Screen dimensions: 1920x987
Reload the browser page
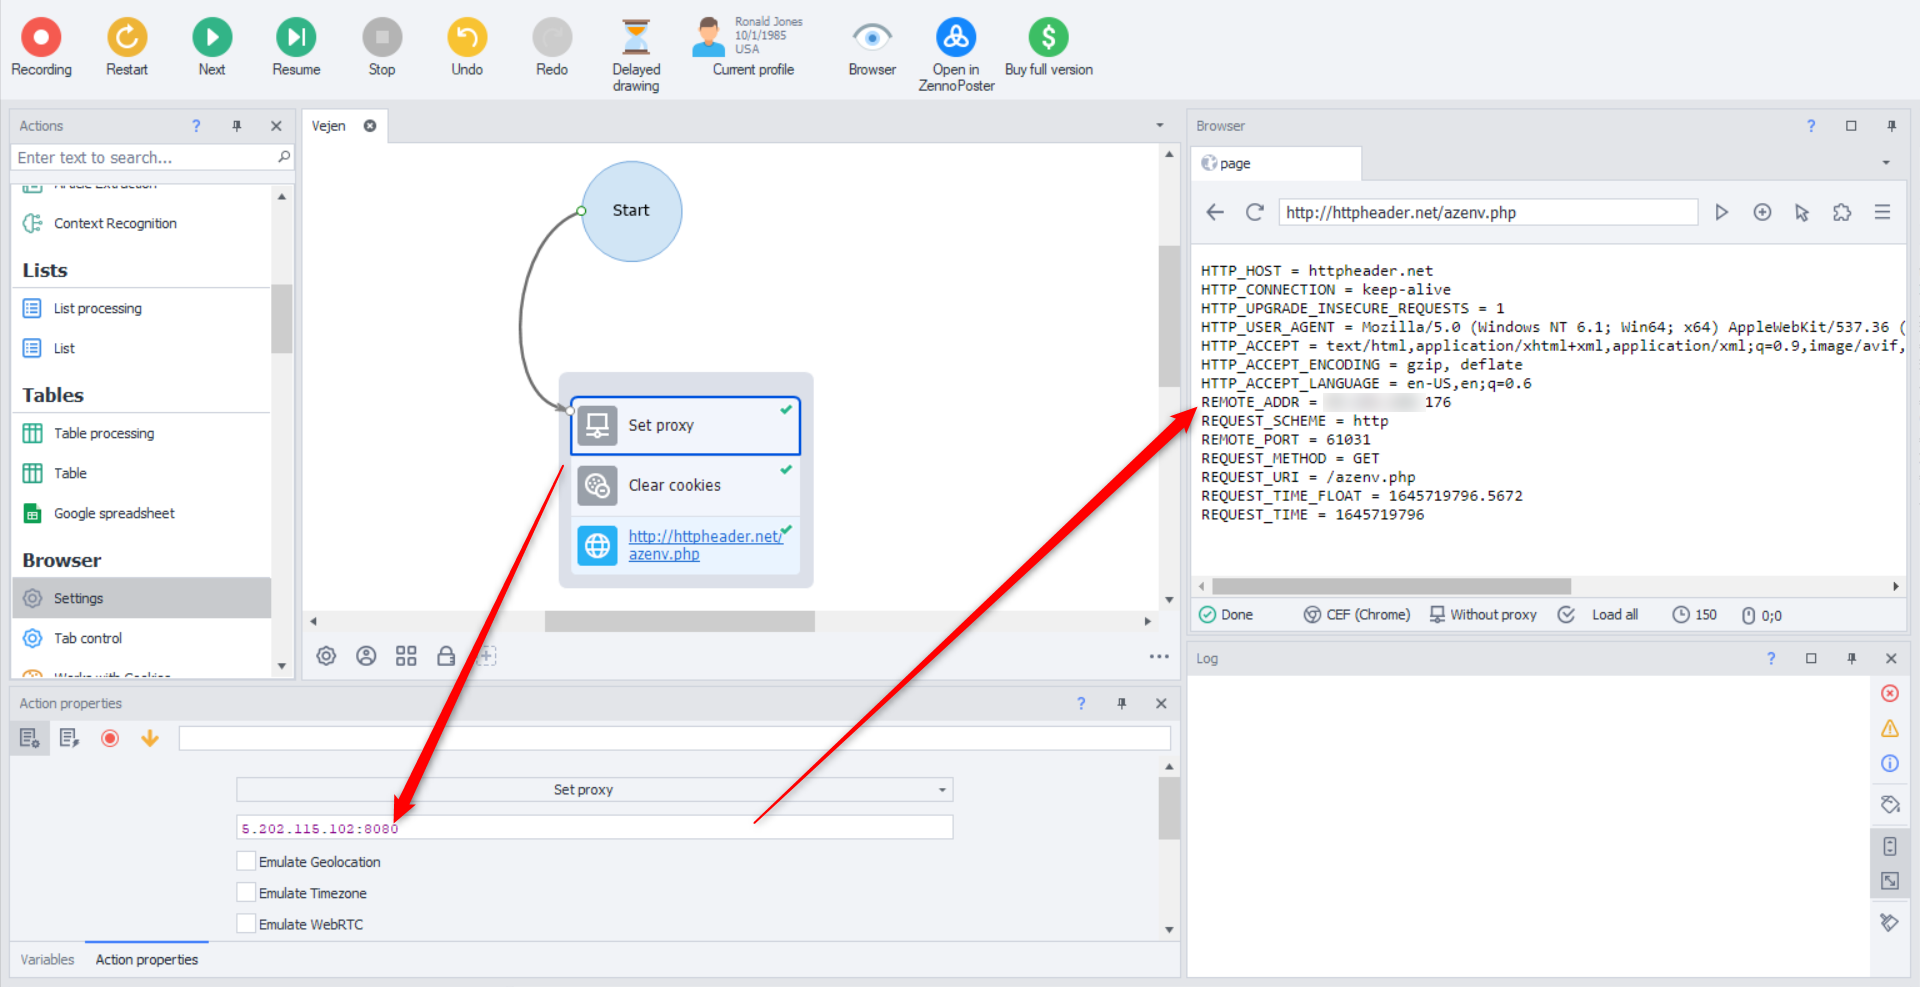pos(1255,212)
